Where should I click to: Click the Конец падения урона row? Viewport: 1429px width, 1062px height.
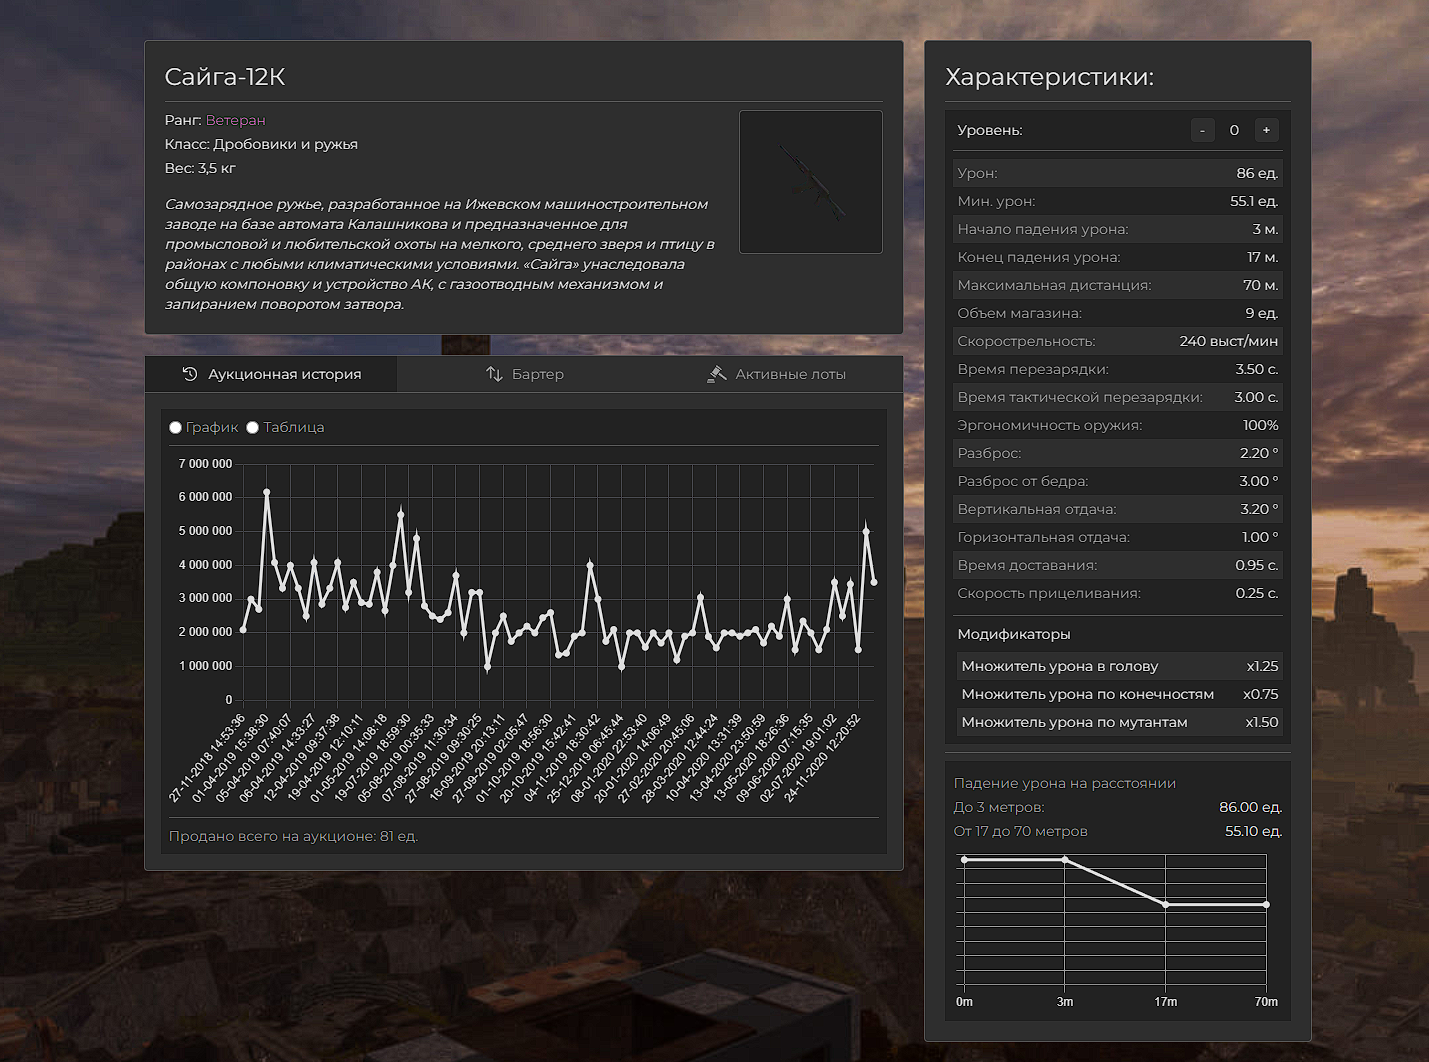[1118, 257]
